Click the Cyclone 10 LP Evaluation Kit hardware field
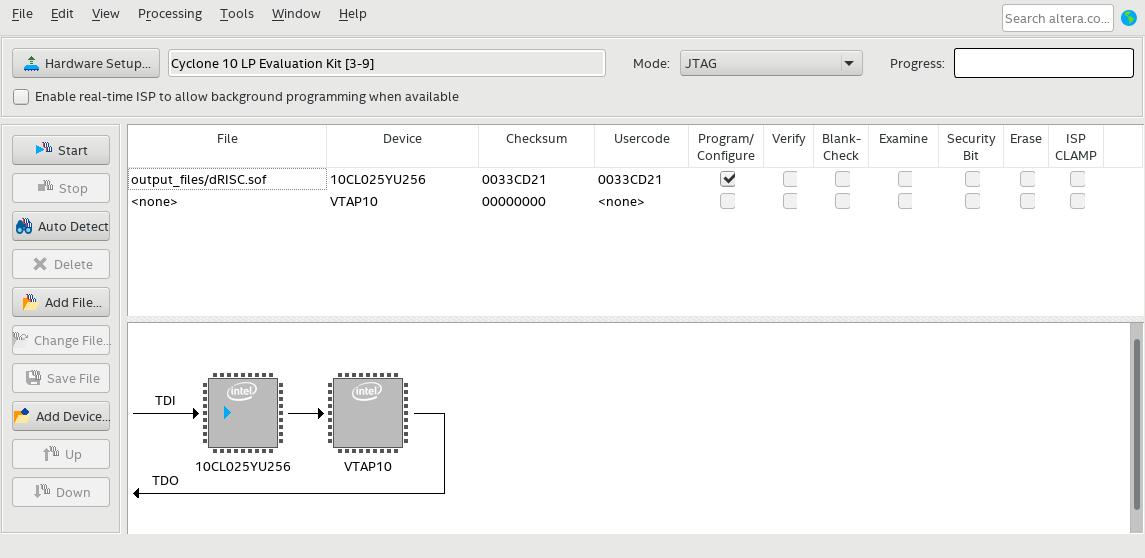This screenshot has width=1145, height=558. coord(386,64)
